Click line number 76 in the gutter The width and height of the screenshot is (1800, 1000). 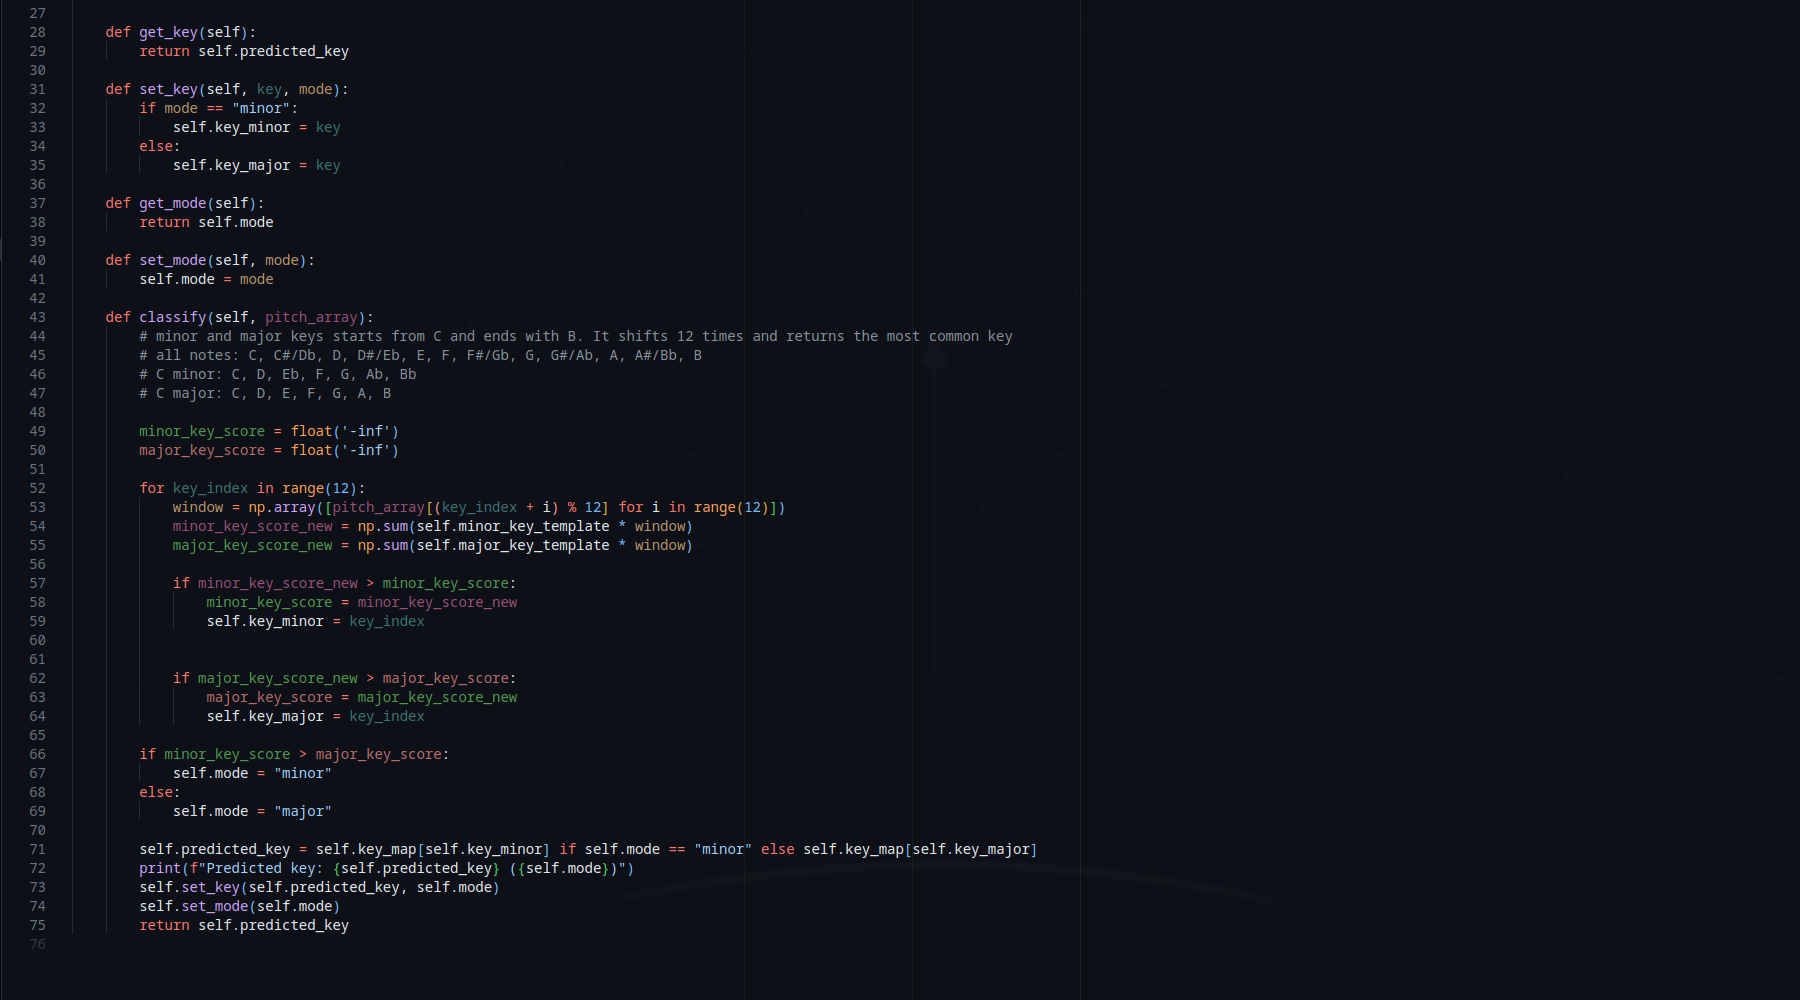point(37,944)
